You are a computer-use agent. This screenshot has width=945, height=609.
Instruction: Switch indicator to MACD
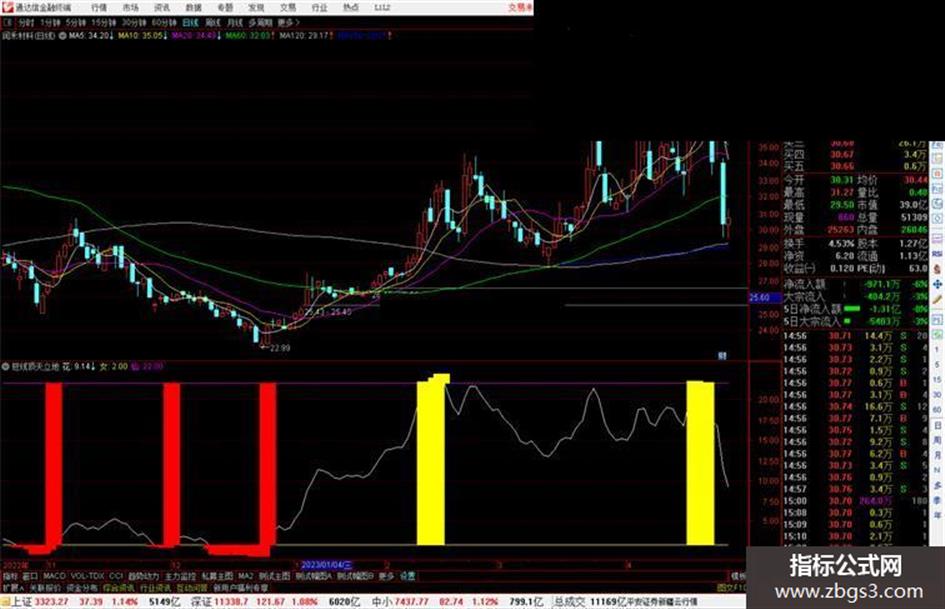tap(54, 576)
